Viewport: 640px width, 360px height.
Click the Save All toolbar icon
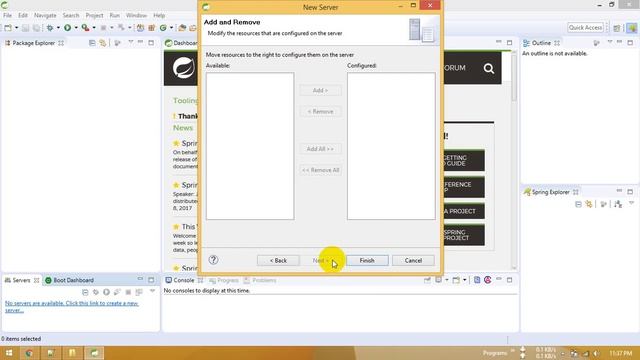pos(36,28)
